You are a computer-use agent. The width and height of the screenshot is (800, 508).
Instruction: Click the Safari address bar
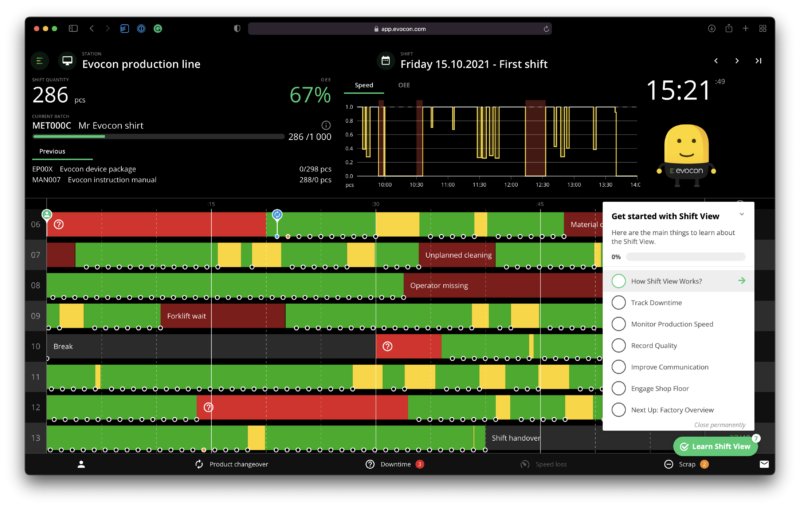pyautogui.click(x=399, y=29)
